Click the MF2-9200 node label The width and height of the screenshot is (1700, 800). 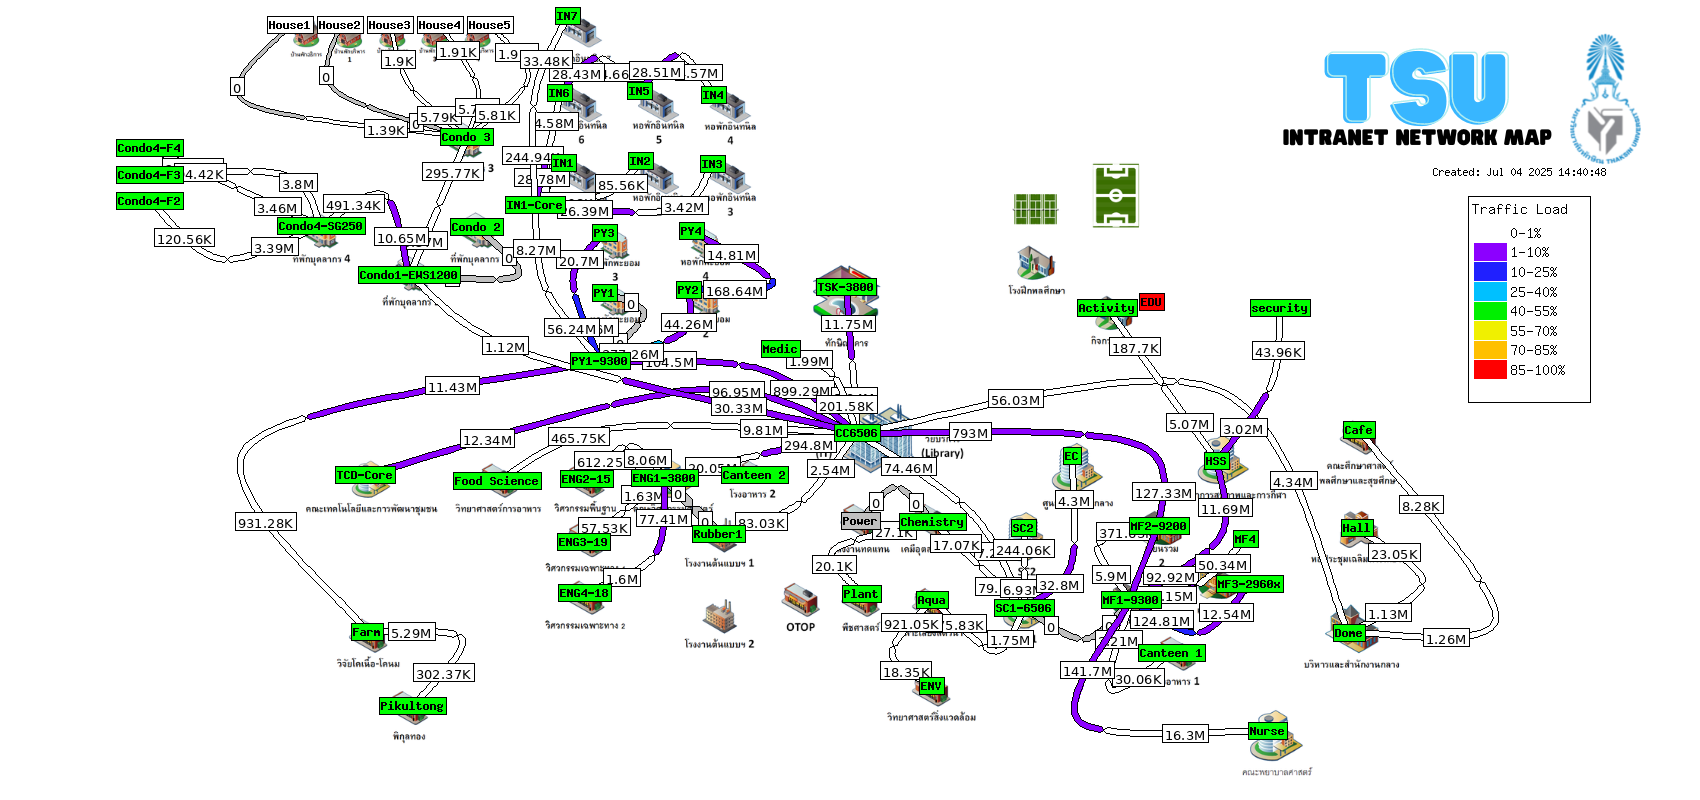(x=1159, y=526)
